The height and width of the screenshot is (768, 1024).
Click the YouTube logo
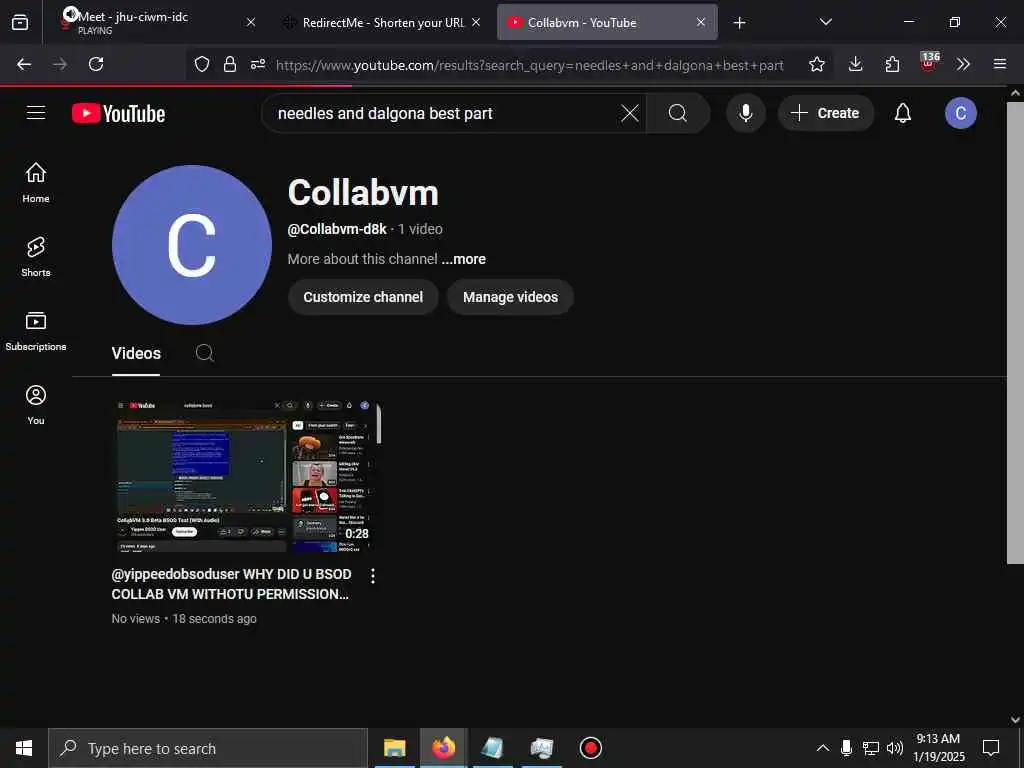click(118, 114)
